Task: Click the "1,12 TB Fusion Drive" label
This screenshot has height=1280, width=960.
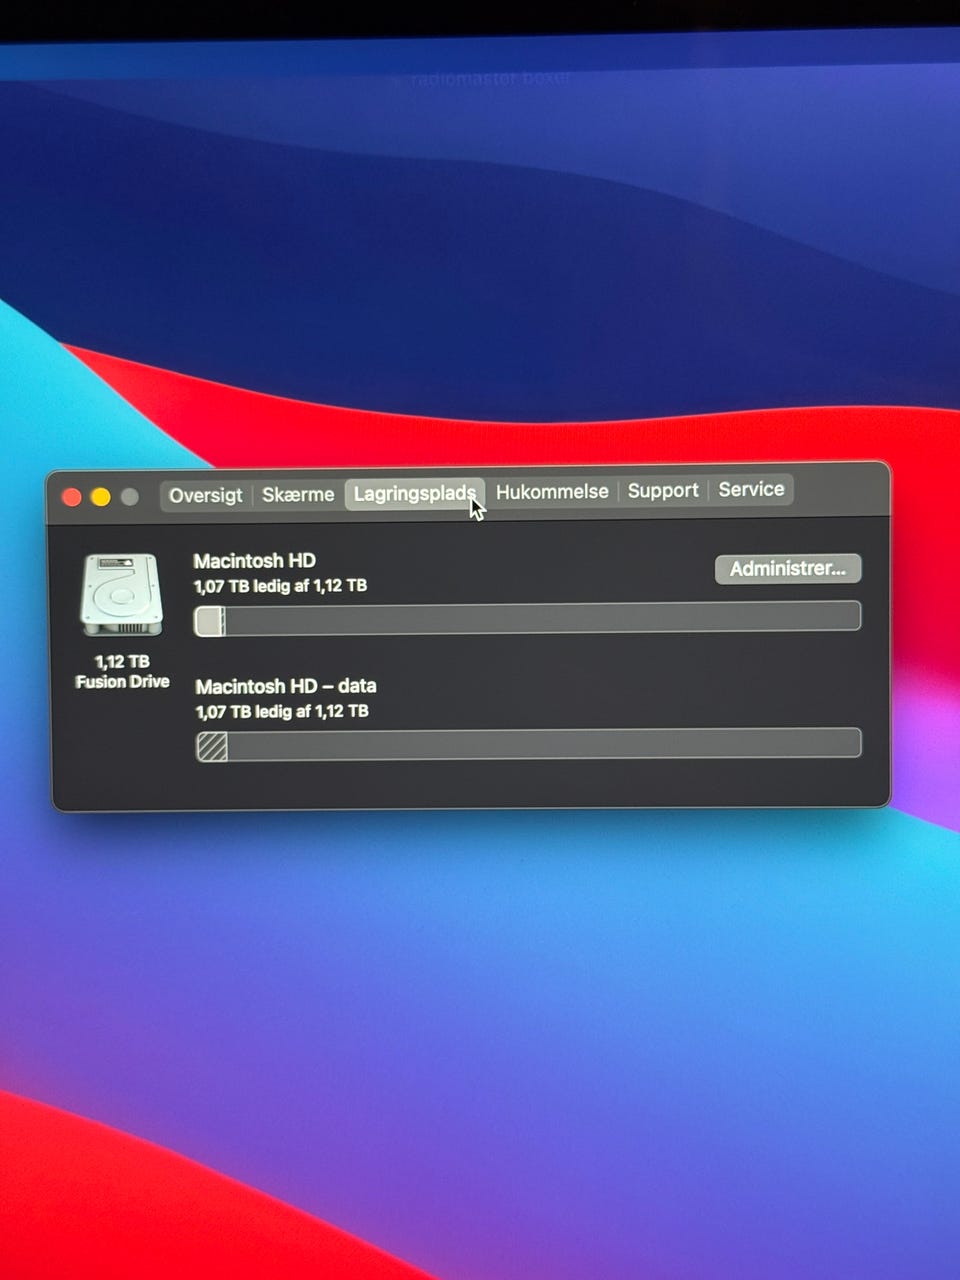Action: click(122, 672)
